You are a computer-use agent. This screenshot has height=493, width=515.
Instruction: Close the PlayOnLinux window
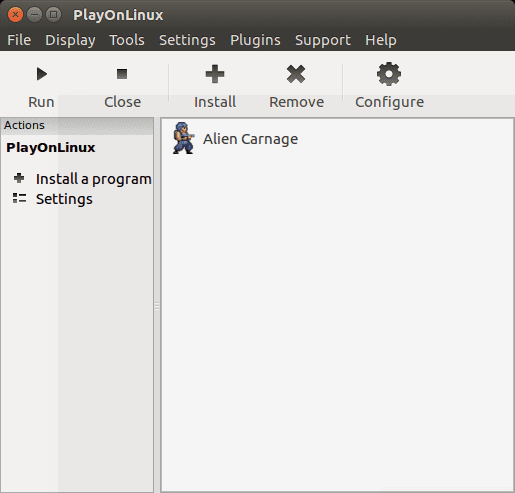[15, 15]
